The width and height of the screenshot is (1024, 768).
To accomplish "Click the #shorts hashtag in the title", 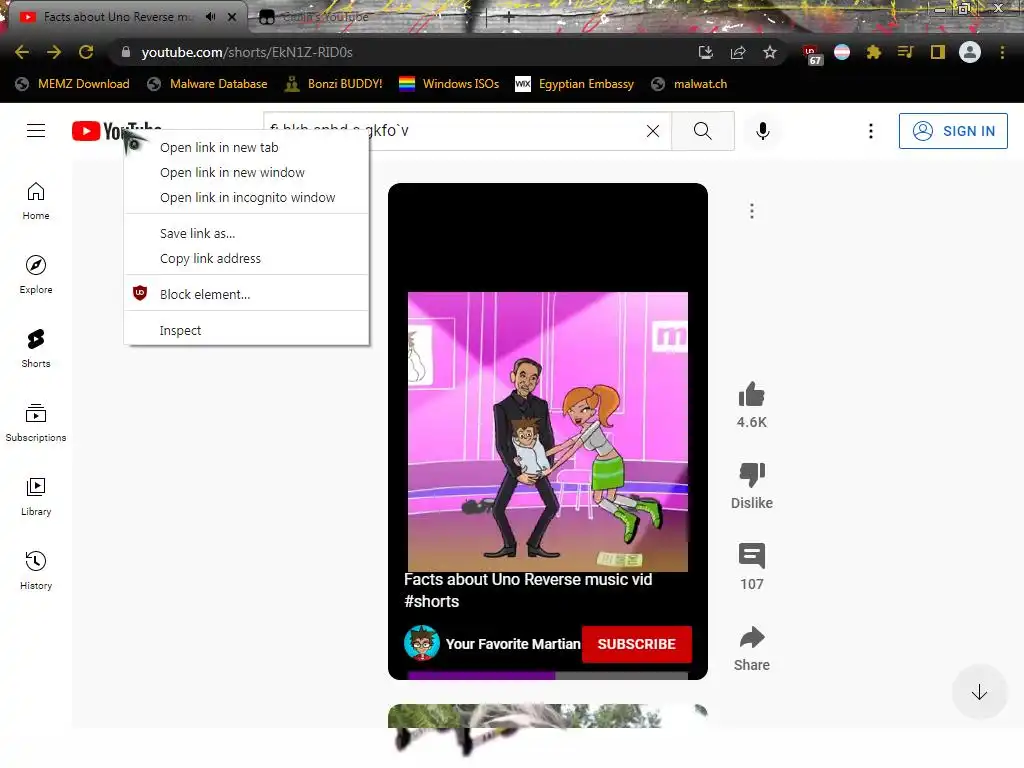I will point(432,601).
